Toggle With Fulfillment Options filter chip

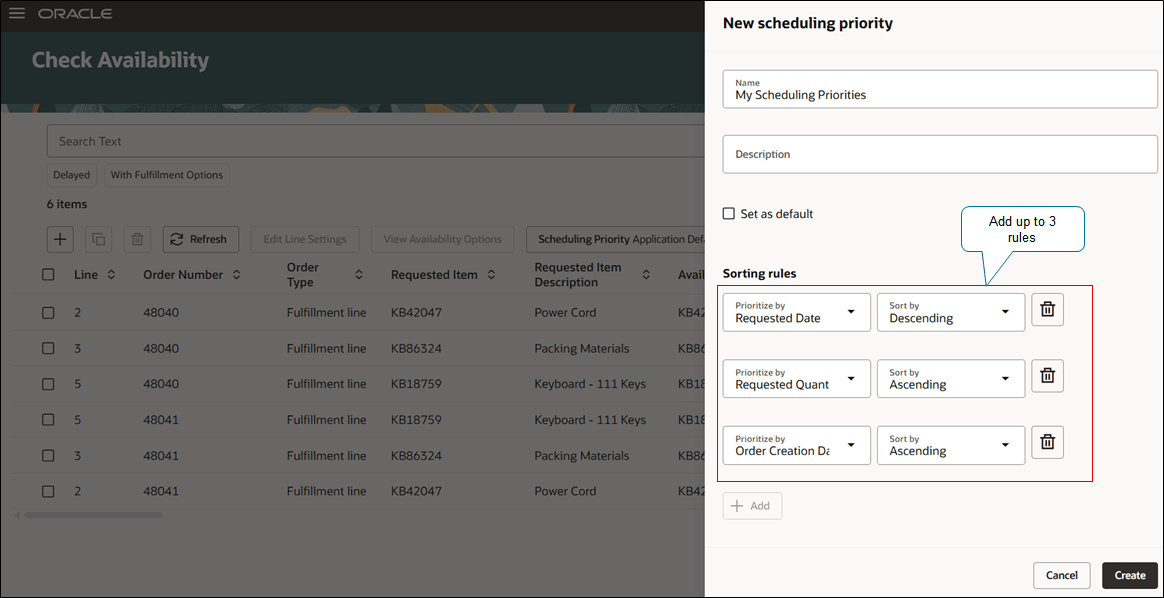(x=167, y=175)
